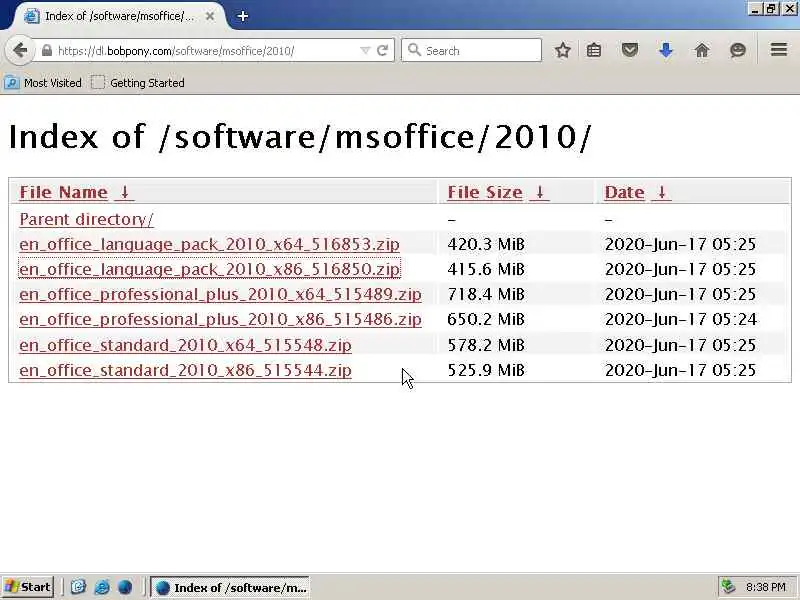The height and width of the screenshot is (600, 800).
Task: Reload the page with the refresh icon
Action: pos(383,51)
